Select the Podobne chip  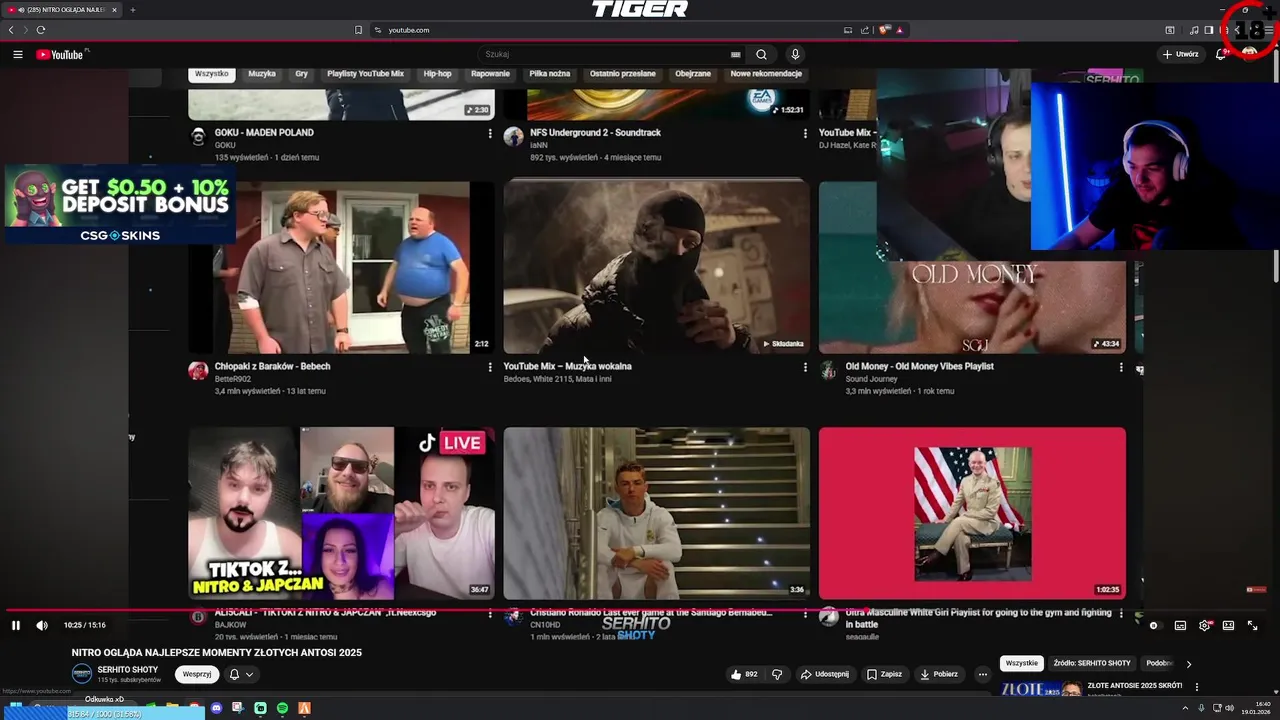[x=1159, y=663]
